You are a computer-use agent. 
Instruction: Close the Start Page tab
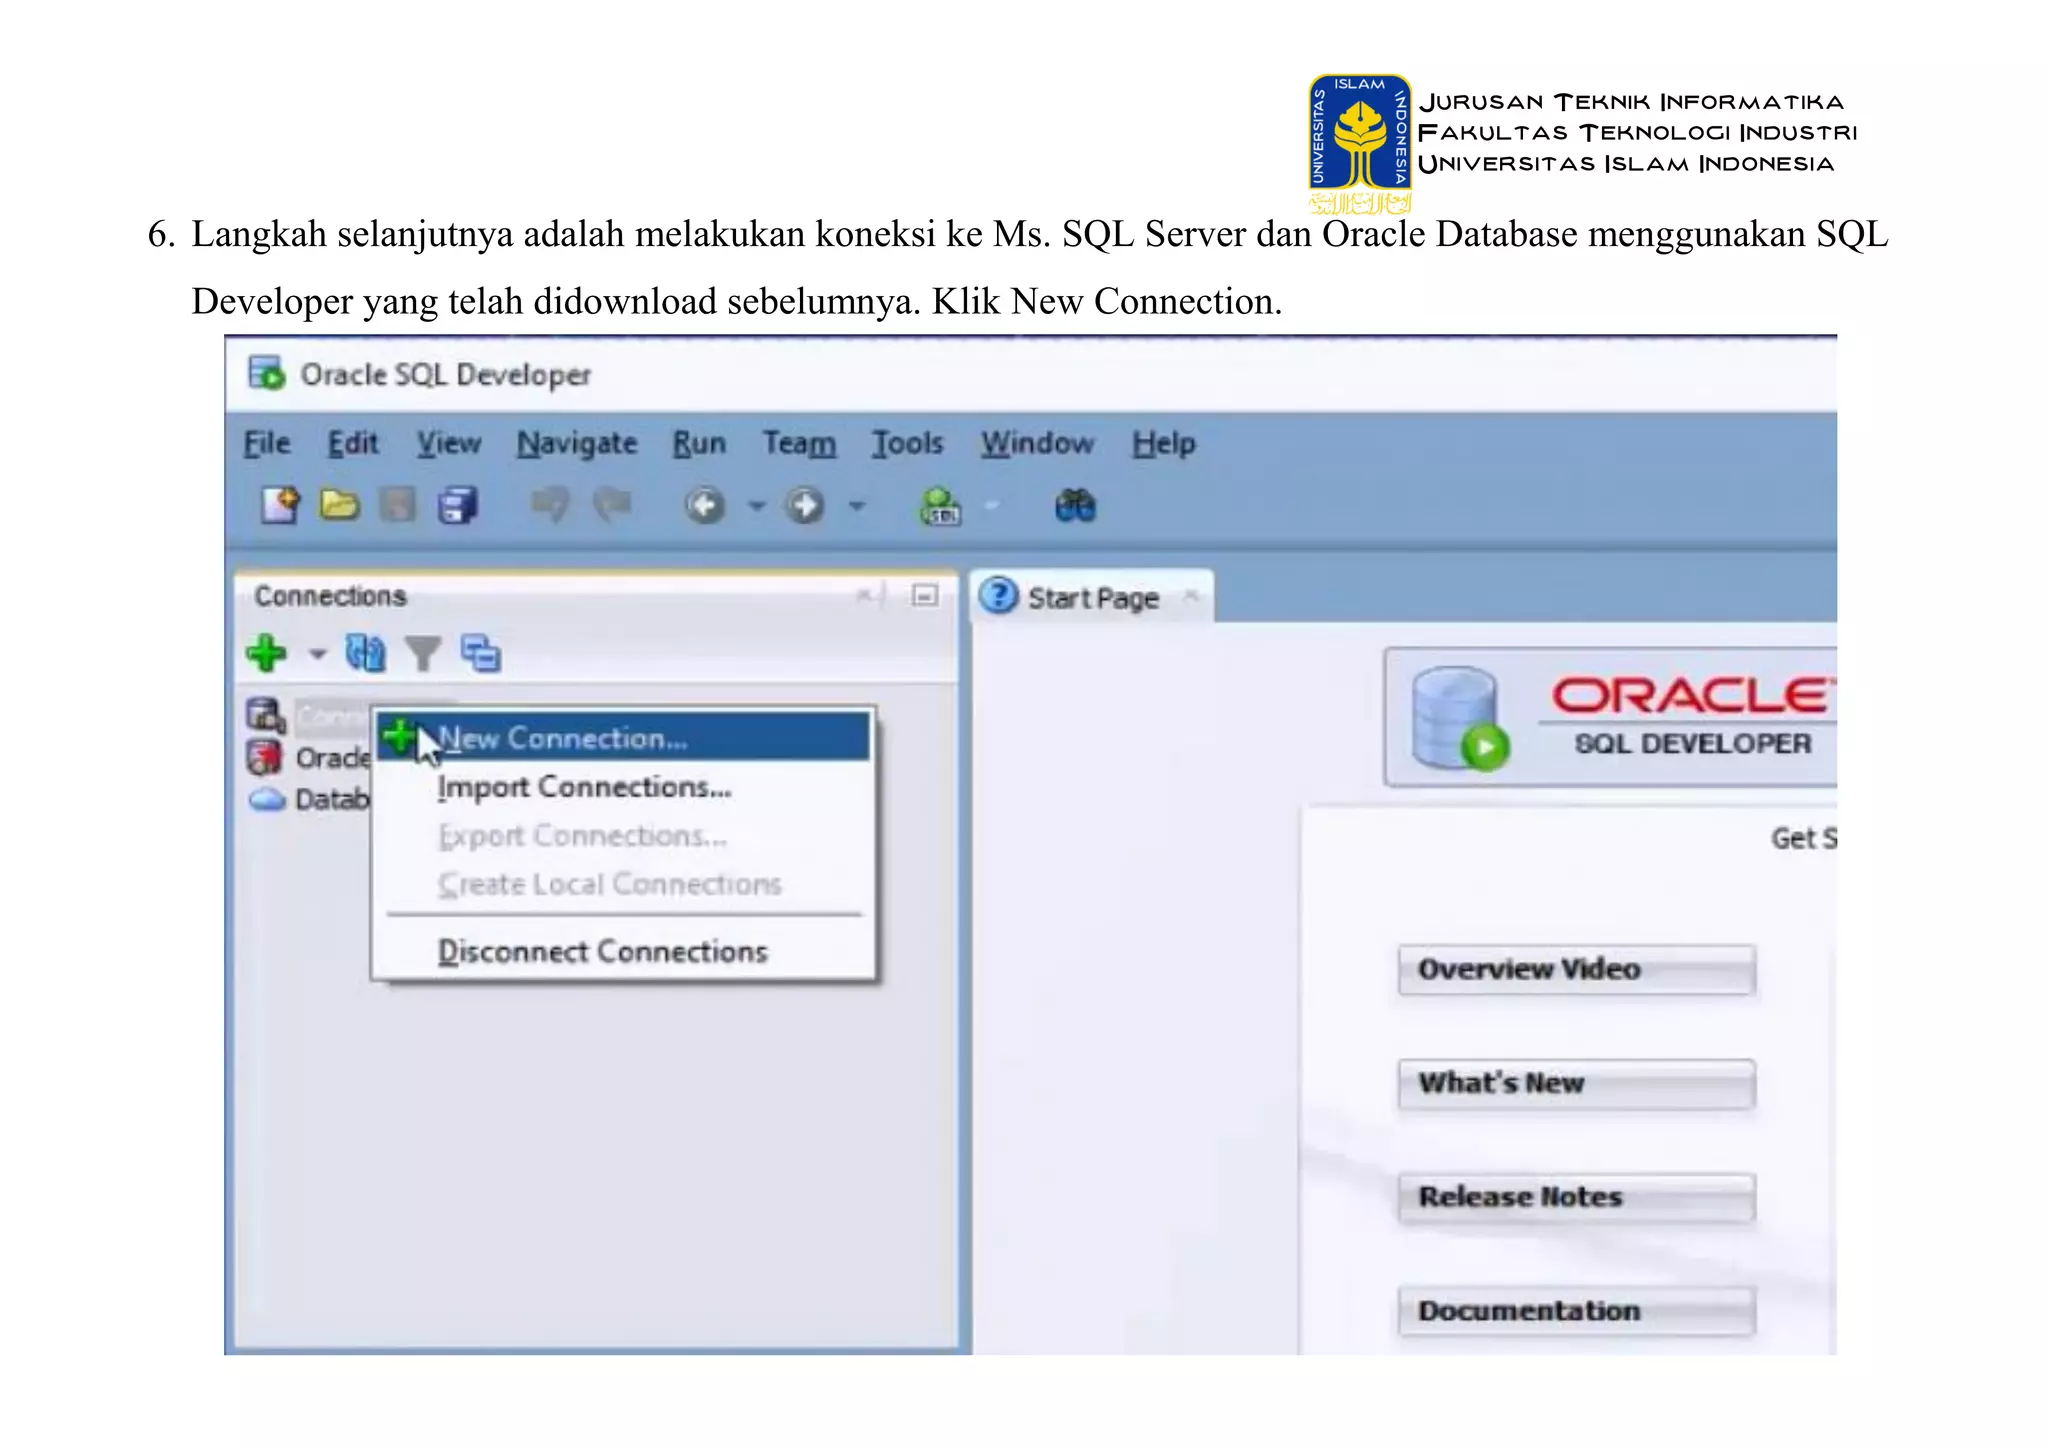1191,596
